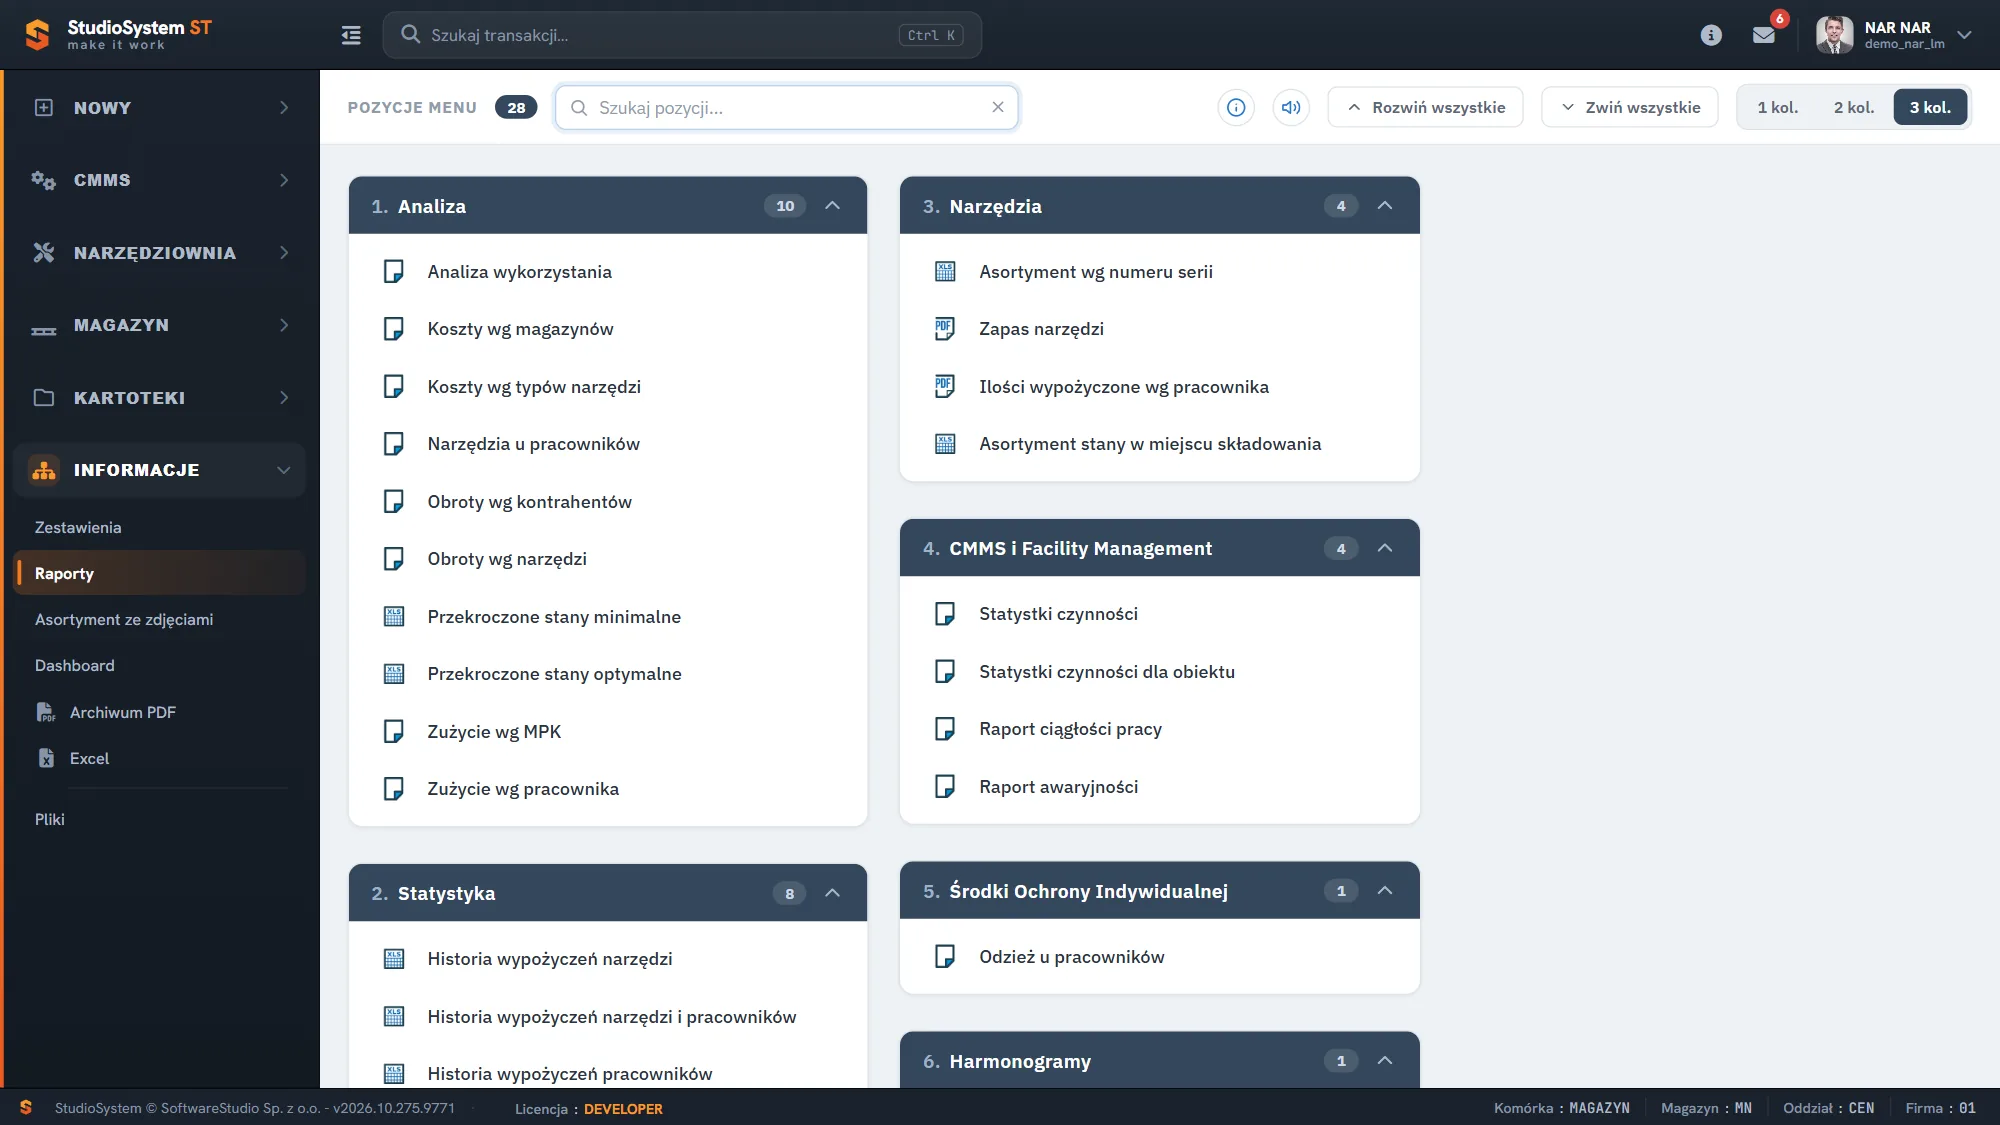This screenshot has height=1125, width=2000.
Task: Collapse the Harmonogramy section
Action: coord(1385,1061)
